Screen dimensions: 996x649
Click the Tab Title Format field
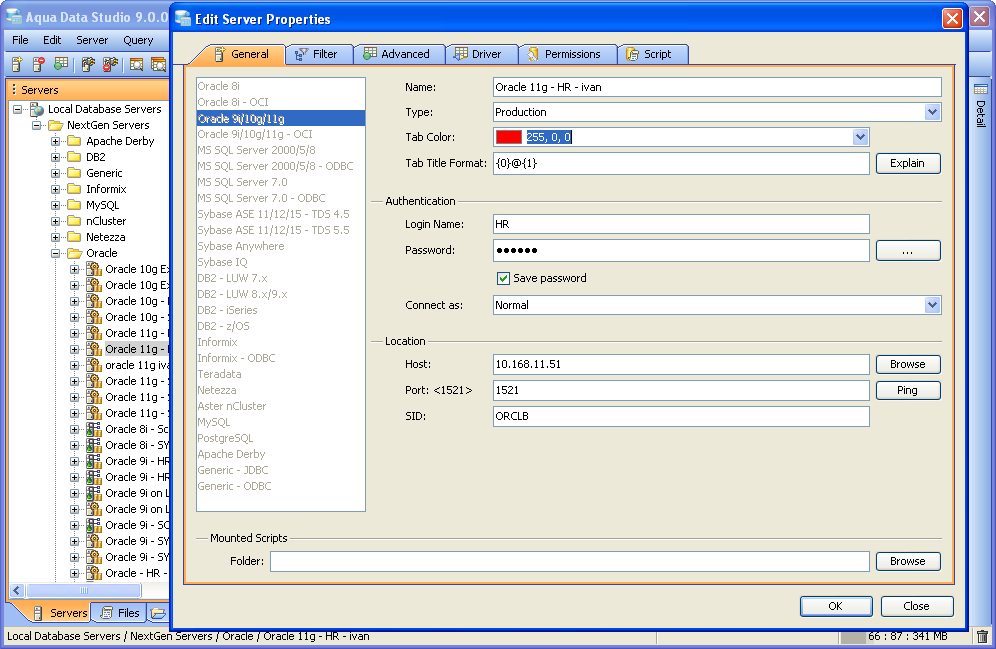pyautogui.click(x=681, y=163)
